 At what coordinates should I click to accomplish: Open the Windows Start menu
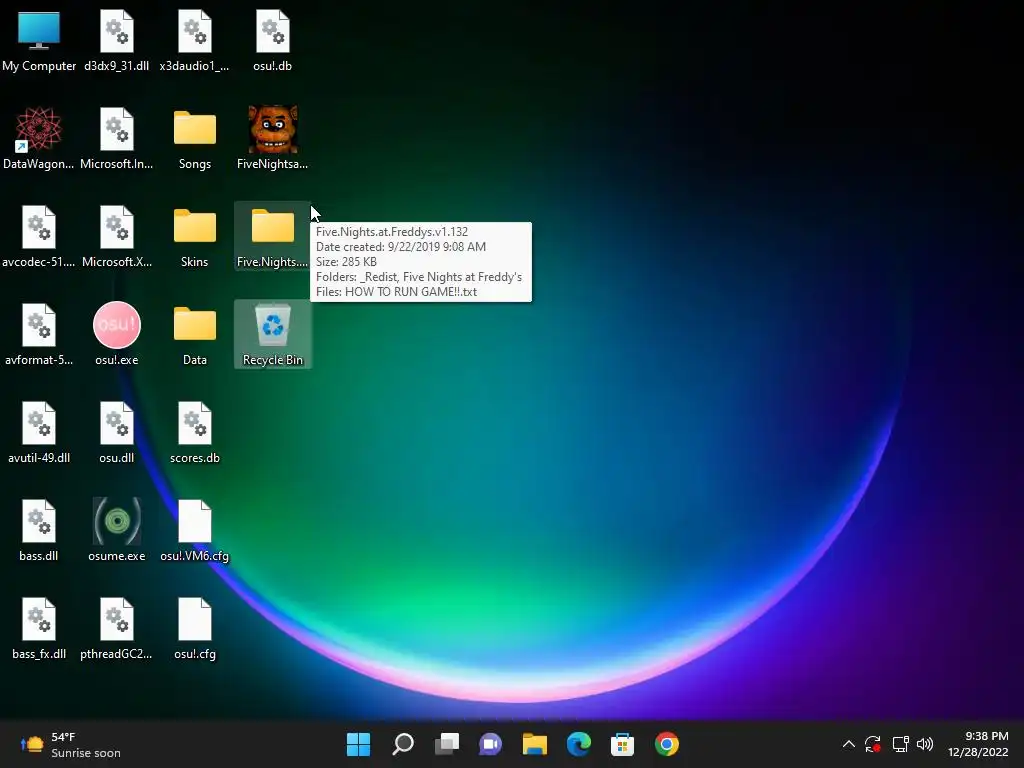tap(359, 744)
